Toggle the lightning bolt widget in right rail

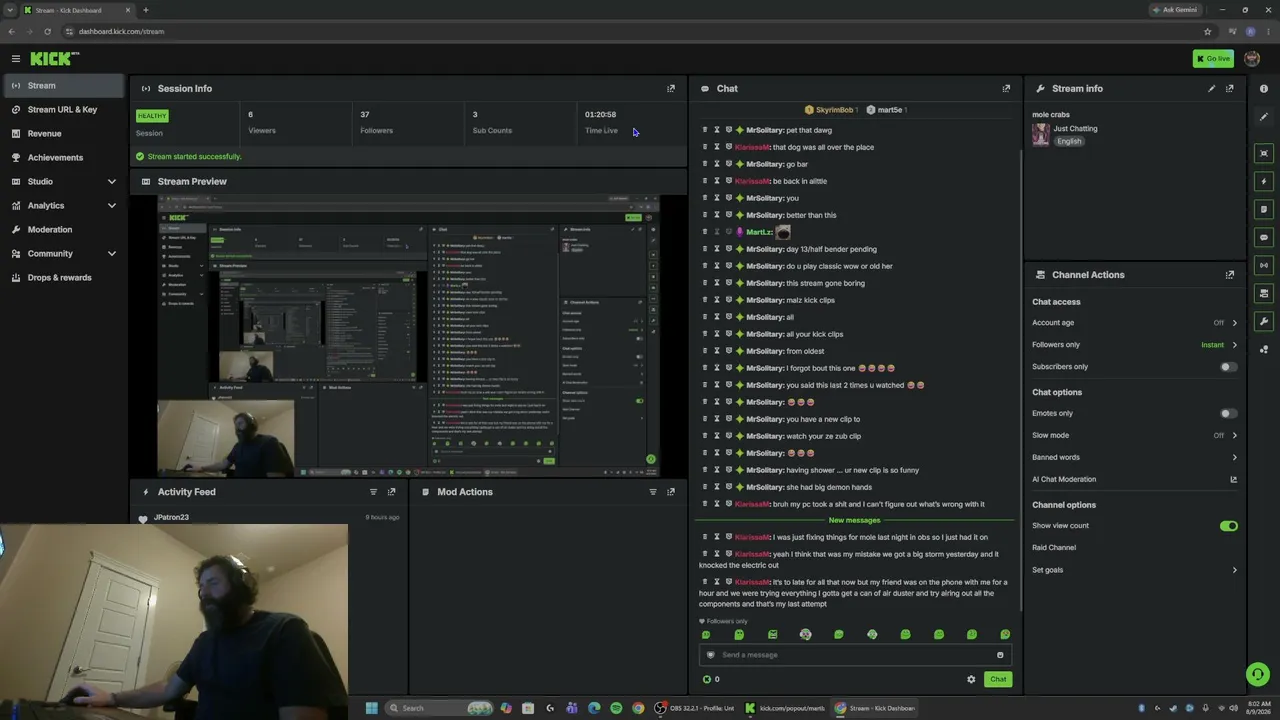(1264, 181)
